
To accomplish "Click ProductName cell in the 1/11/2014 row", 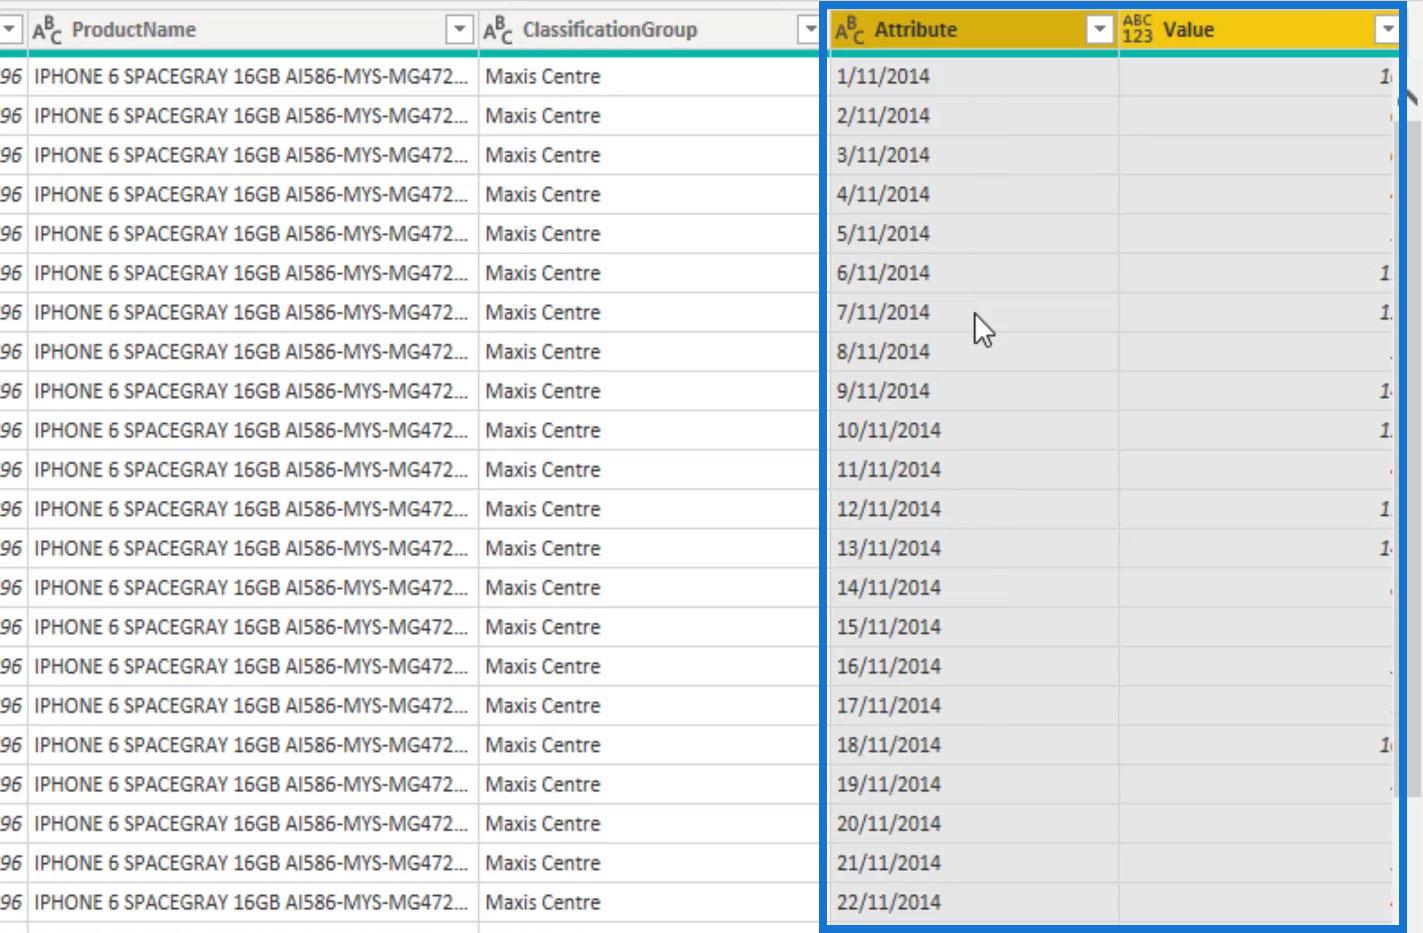I will [x=253, y=76].
